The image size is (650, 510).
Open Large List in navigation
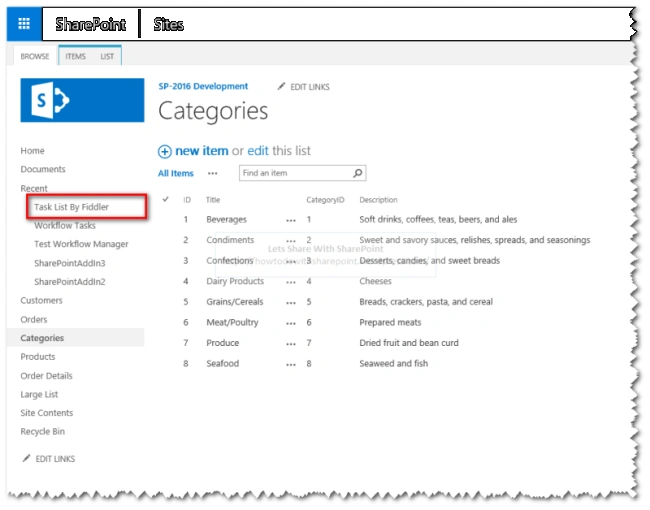pyautogui.click(x=39, y=395)
